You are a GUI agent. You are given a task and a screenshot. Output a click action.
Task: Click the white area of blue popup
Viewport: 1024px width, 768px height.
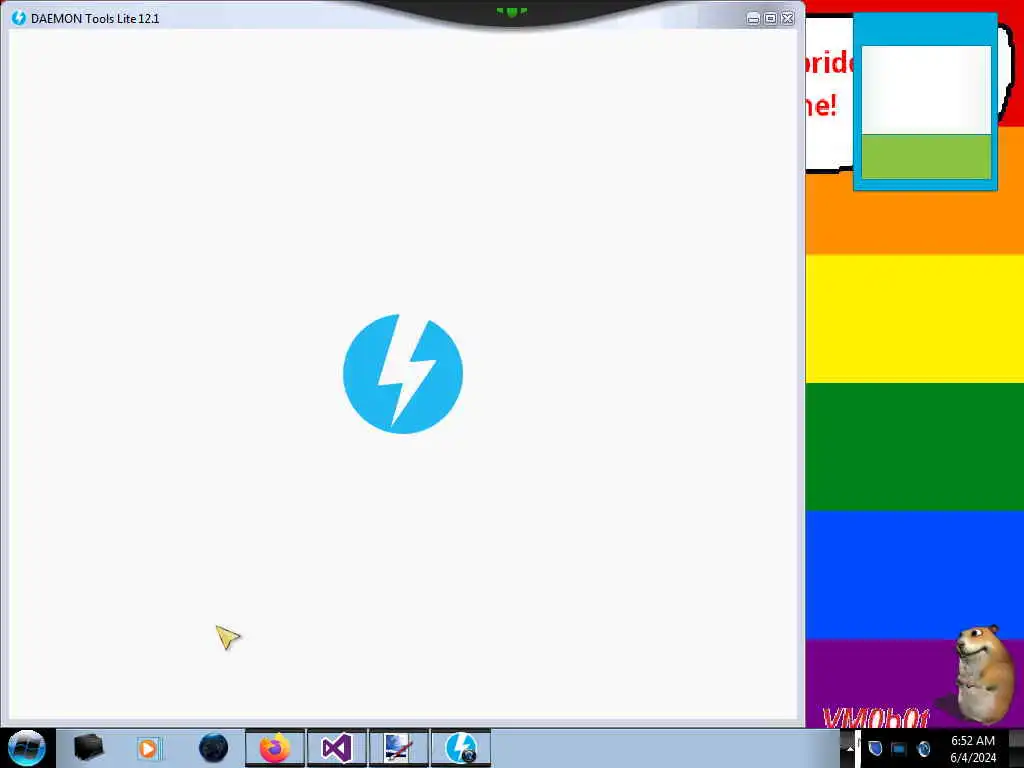(926, 90)
